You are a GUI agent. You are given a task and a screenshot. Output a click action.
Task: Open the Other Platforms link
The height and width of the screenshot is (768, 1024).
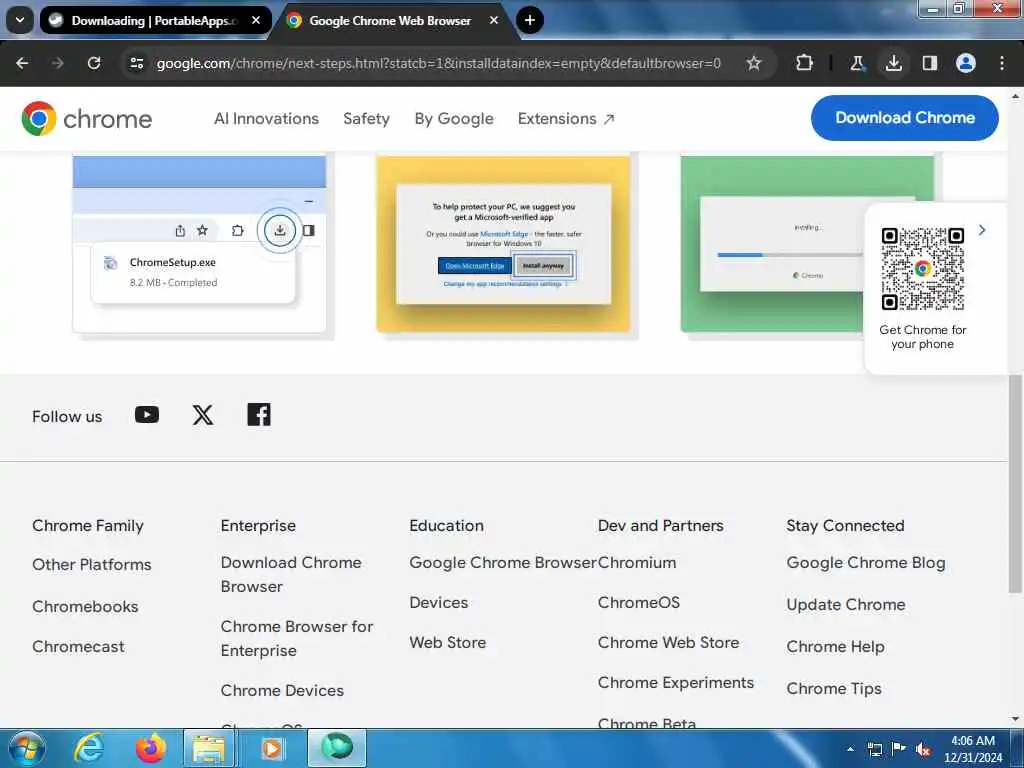coord(91,564)
